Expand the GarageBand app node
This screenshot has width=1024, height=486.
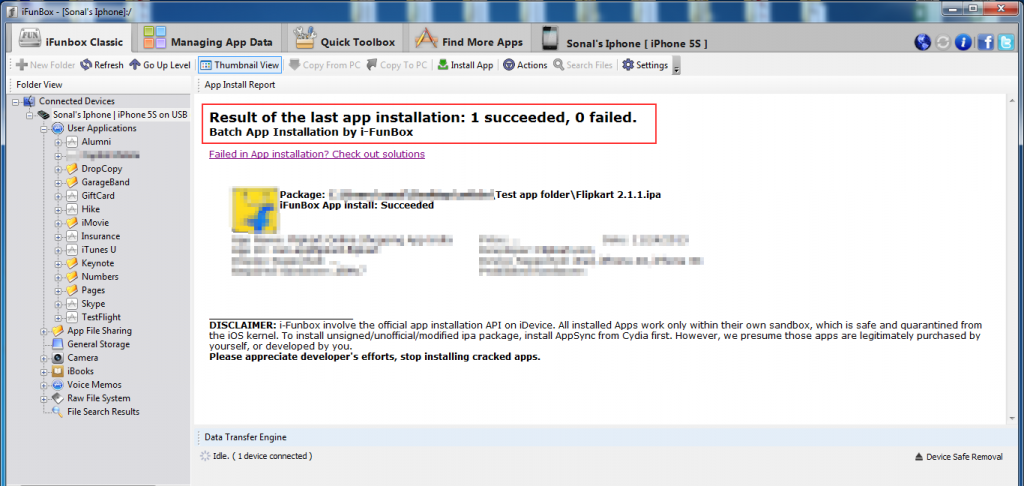click(58, 182)
